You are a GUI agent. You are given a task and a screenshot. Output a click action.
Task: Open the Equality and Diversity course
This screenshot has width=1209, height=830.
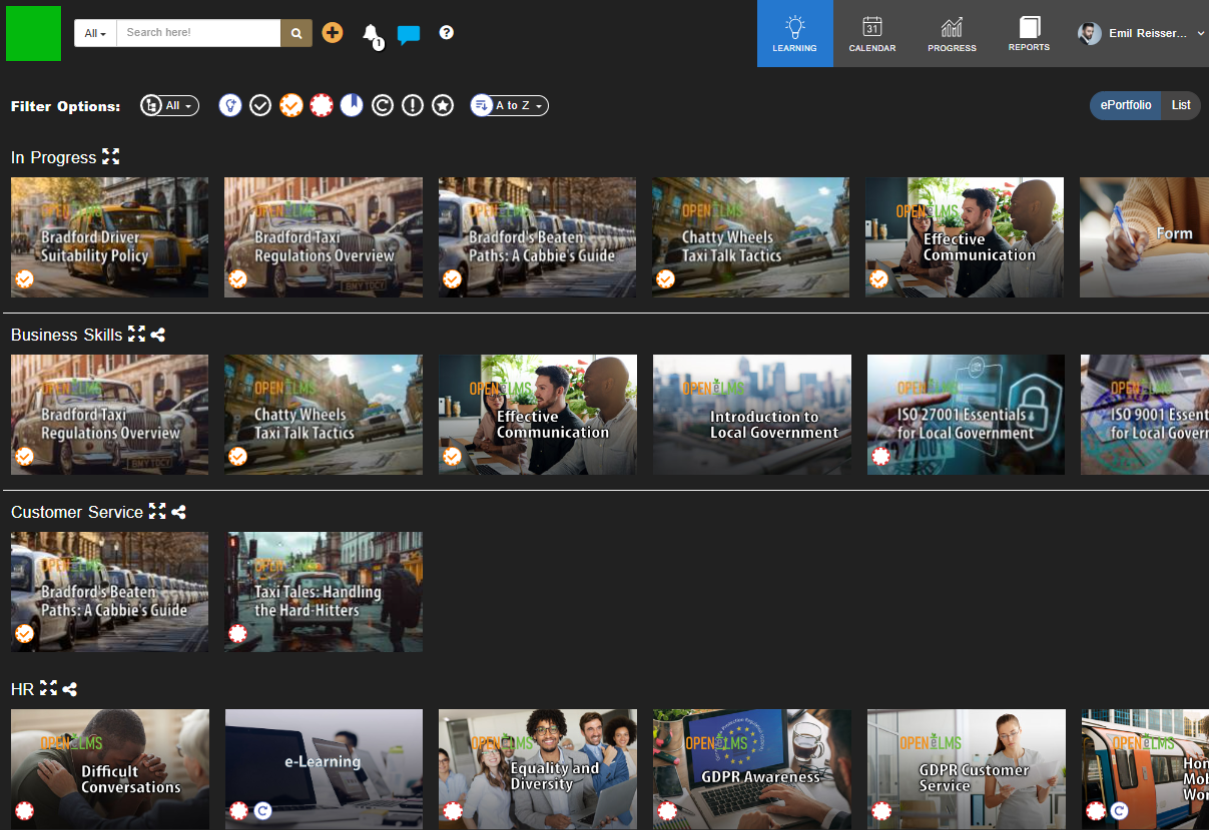[x=538, y=769]
